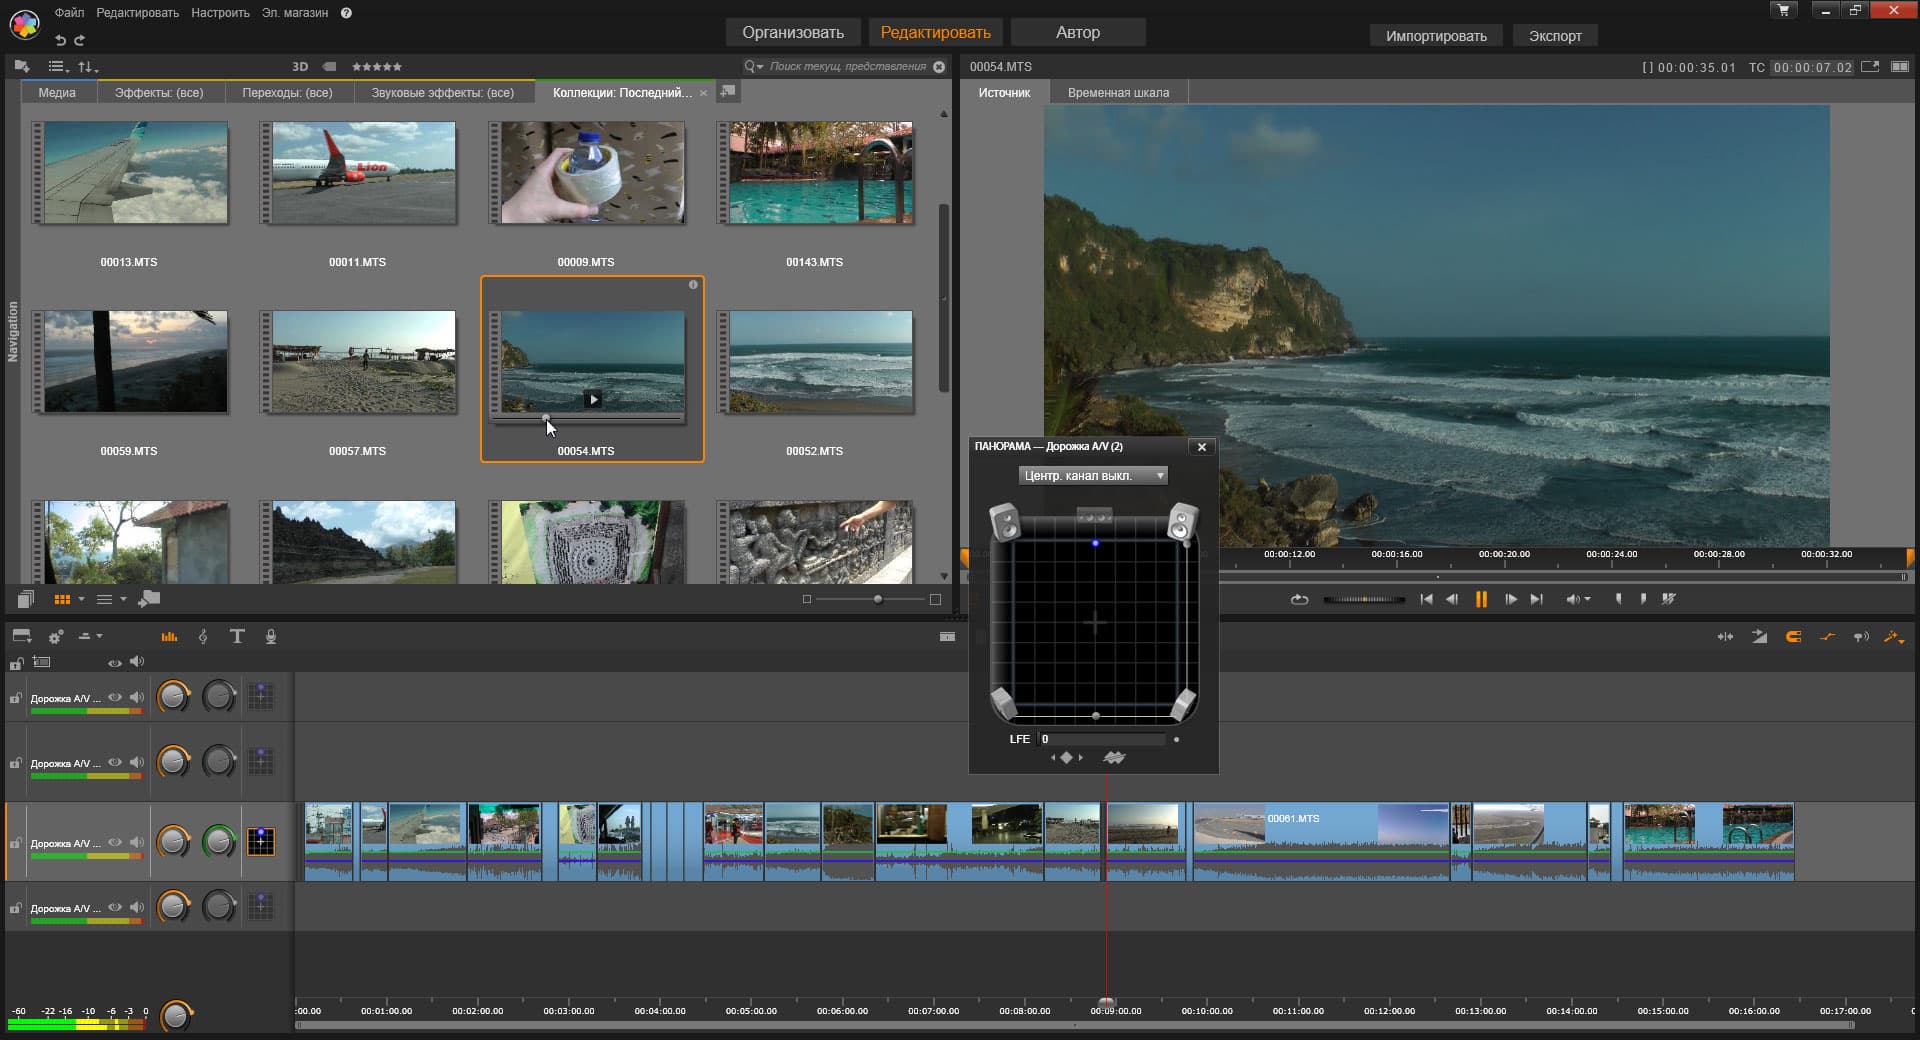1920x1040 pixels.
Task: Switch to 'Переходы: (все)' tab
Action: [287, 93]
